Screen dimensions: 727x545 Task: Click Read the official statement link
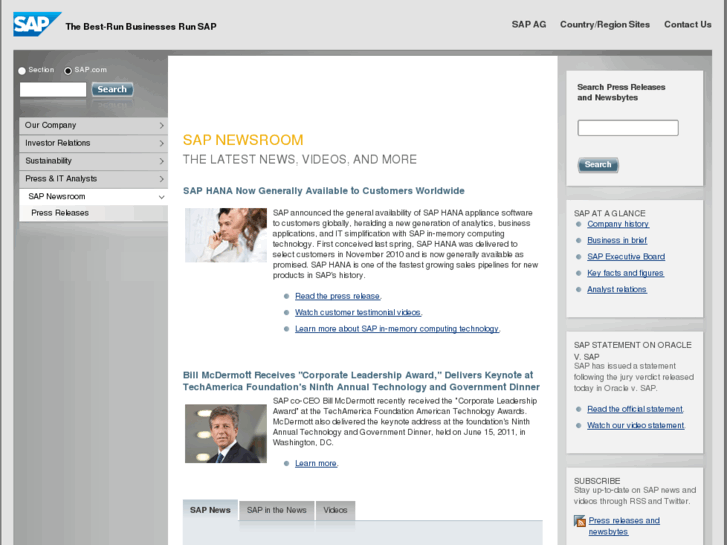(635, 409)
